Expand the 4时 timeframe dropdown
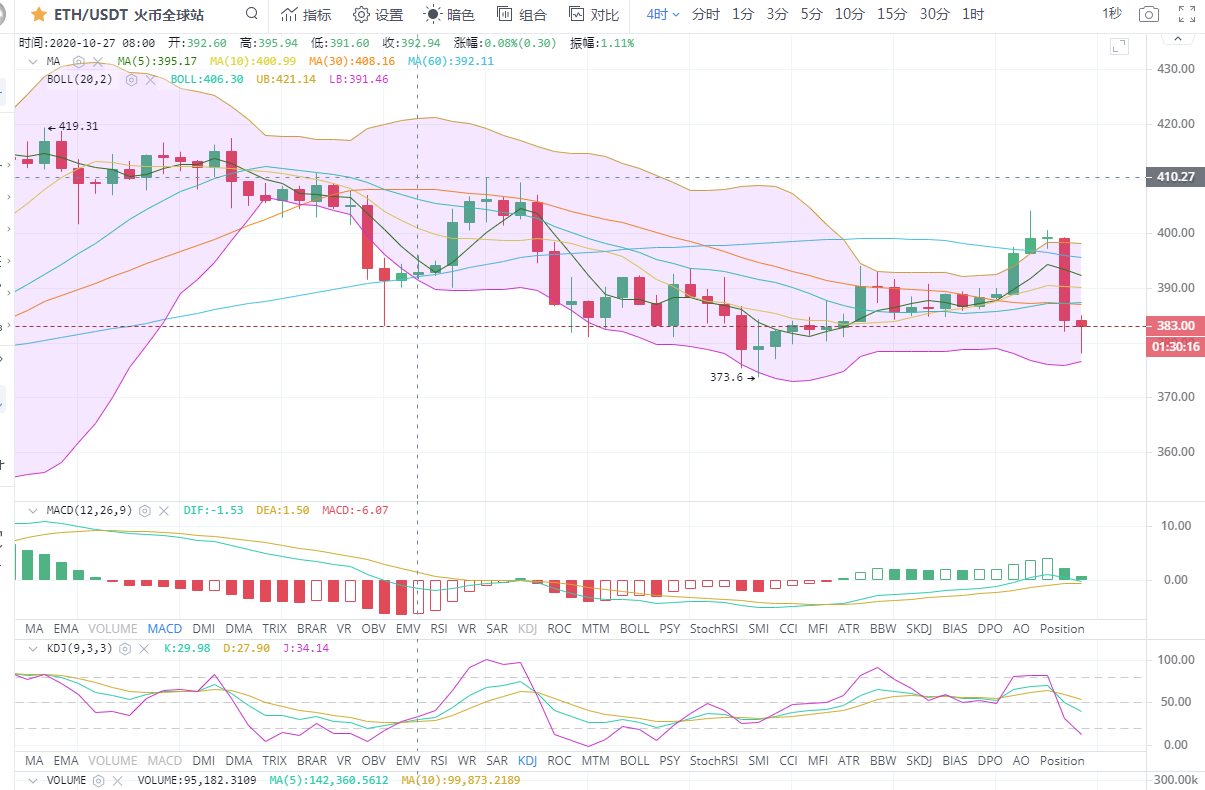Viewport: 1205px width, 790px height. (x=662, y=15)
